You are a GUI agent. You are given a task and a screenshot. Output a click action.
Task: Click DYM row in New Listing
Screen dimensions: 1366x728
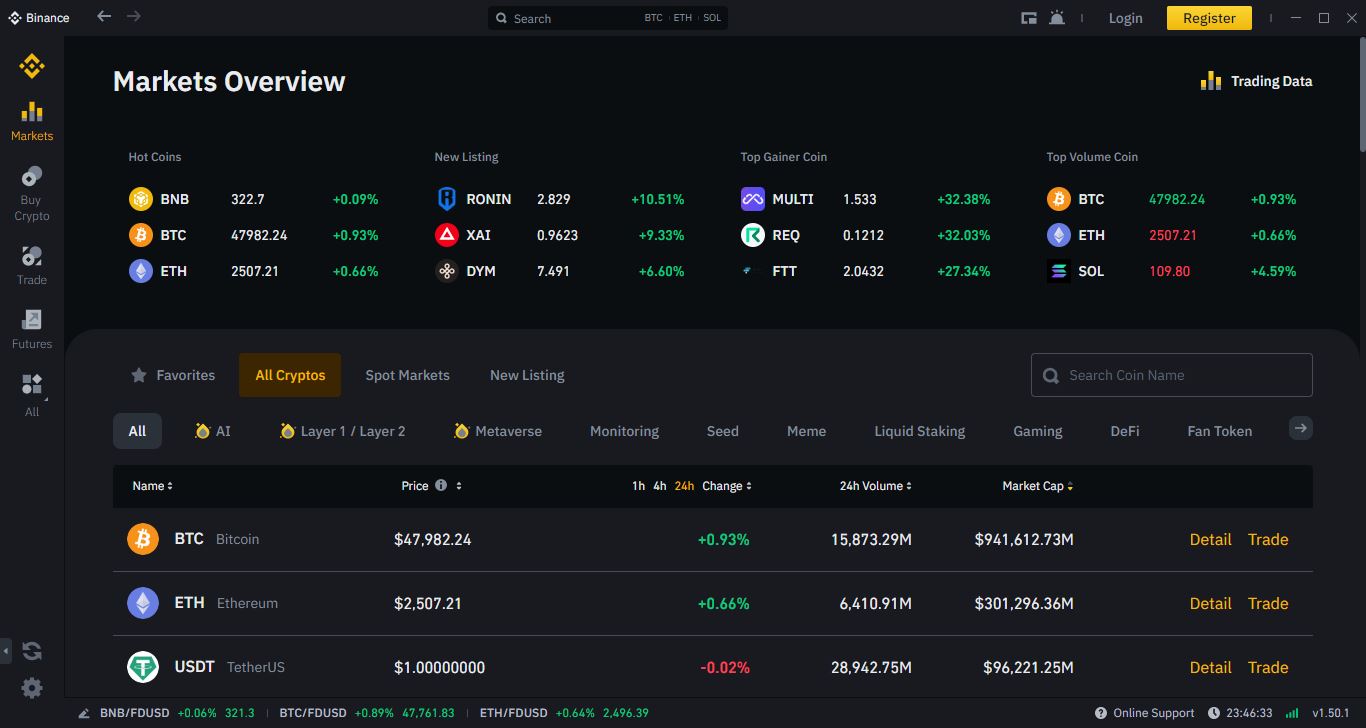(560, 271)
